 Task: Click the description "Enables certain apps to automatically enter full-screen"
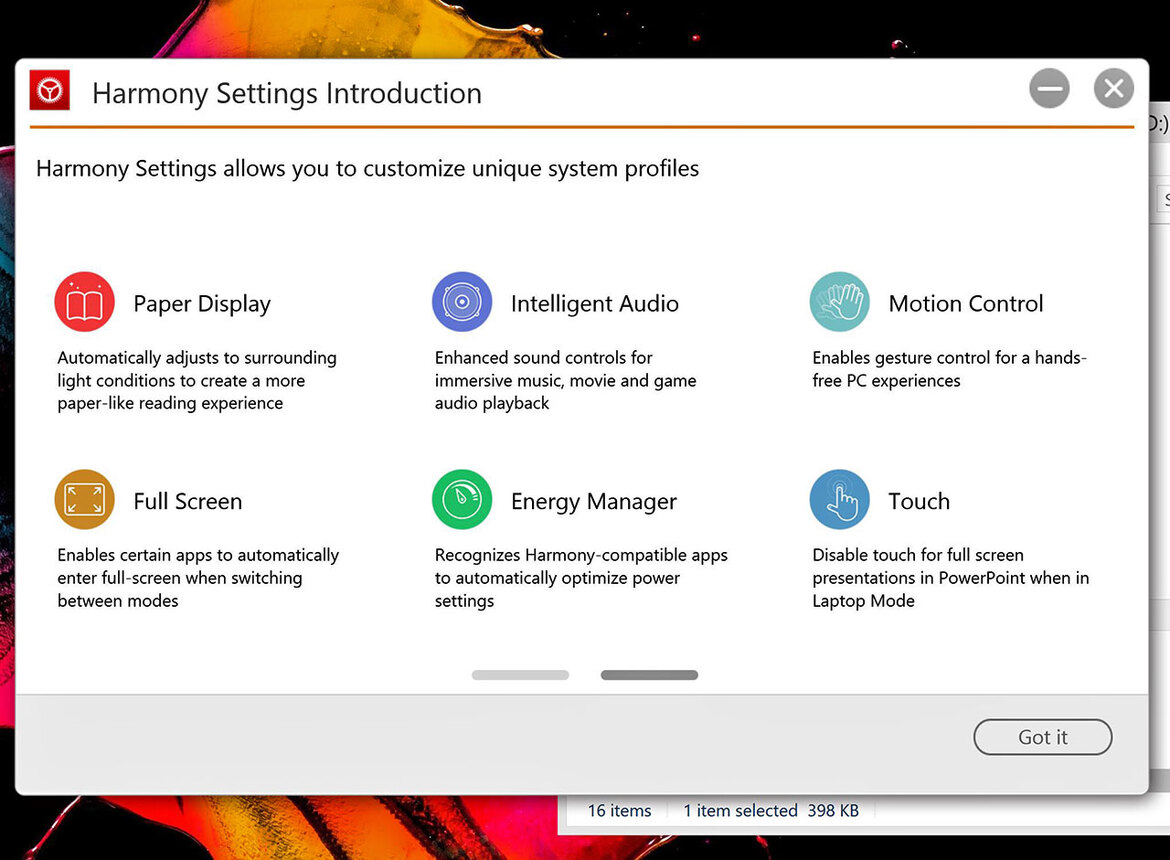coord(198,578)
